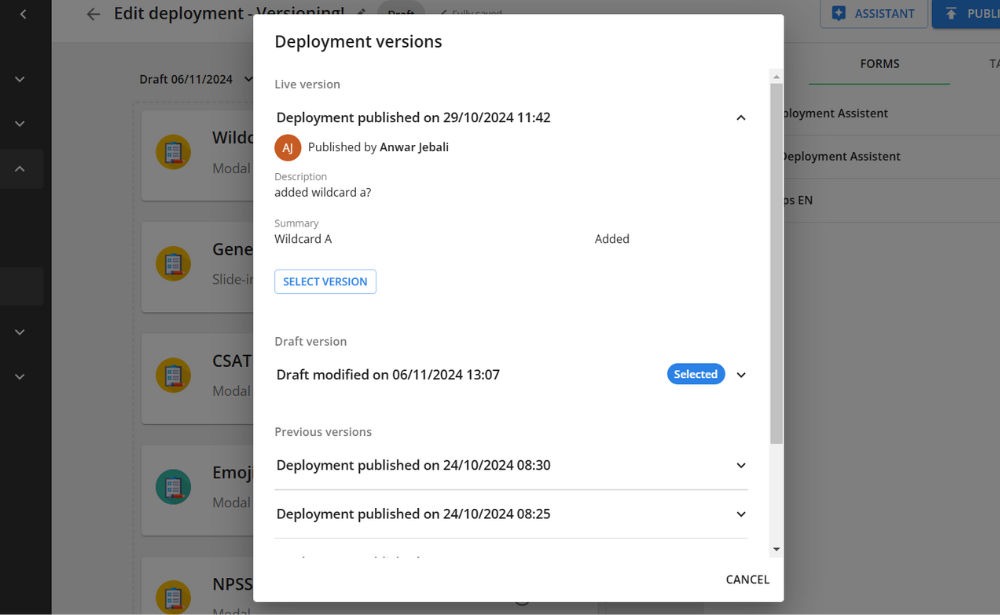Click the back arrow beside Edit deployment

[93, 13]
